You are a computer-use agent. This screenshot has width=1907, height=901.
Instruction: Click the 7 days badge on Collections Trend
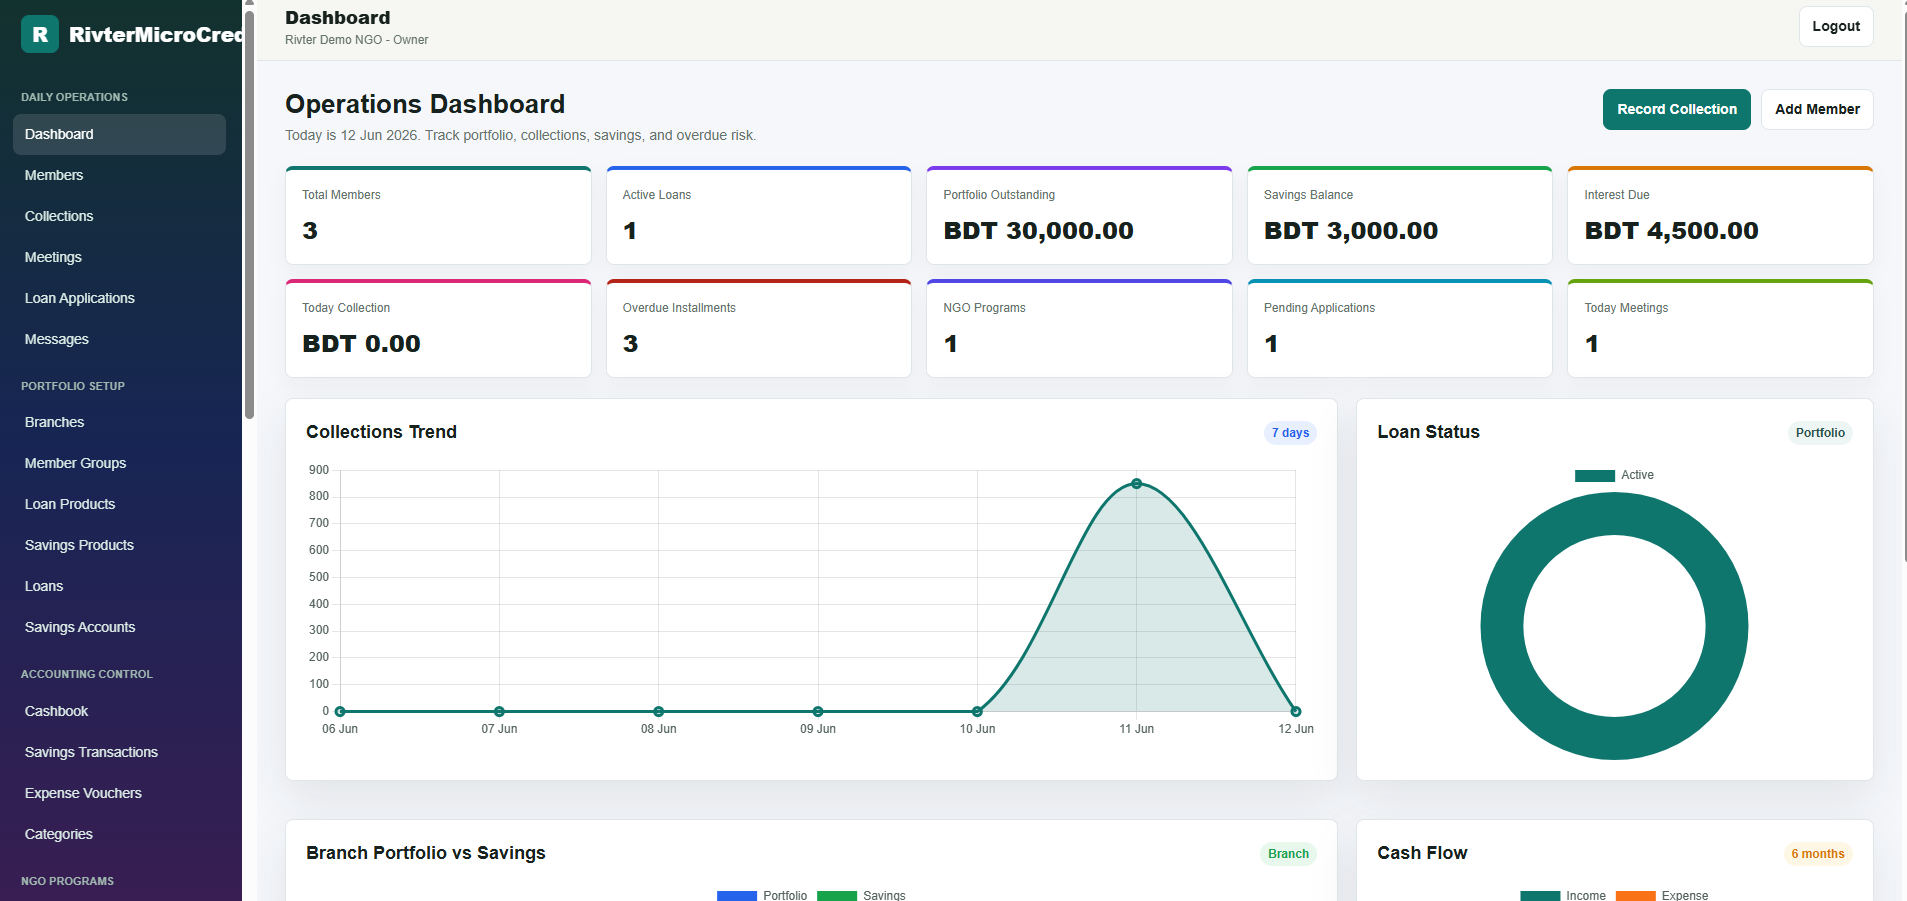click(1290, 433)
